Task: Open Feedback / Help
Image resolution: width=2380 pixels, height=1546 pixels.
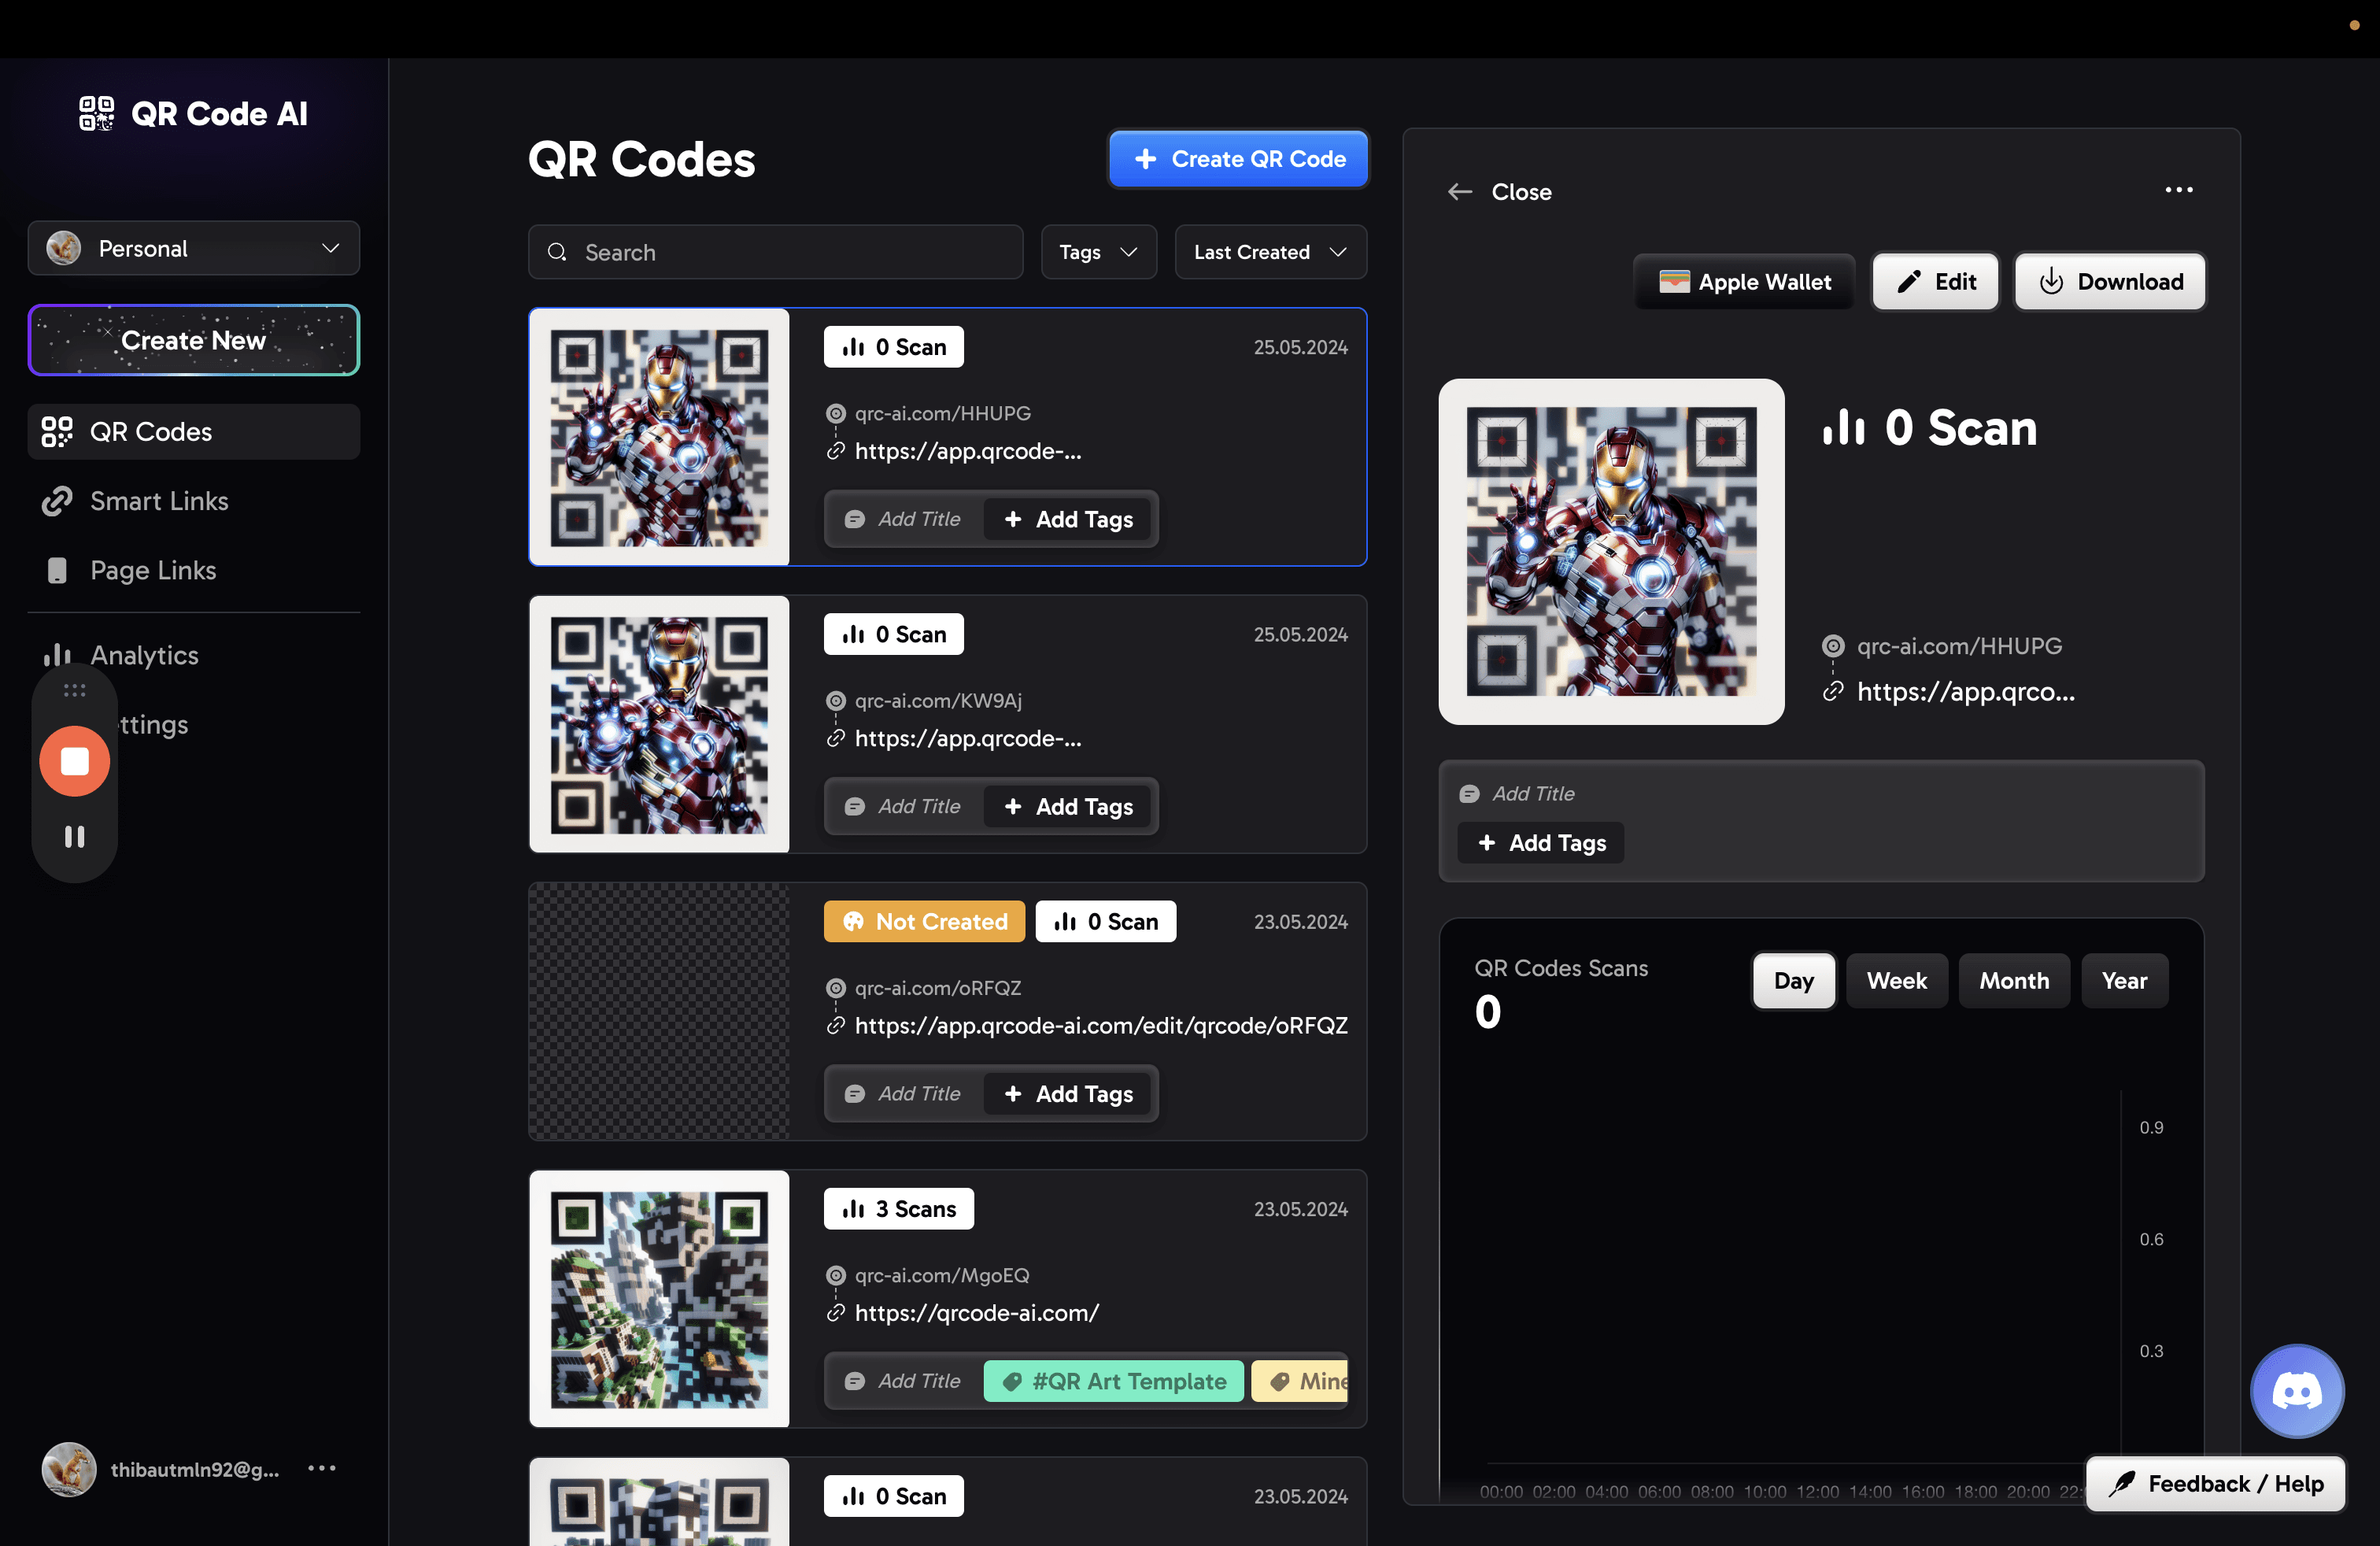Action: pos(2215,1484)
